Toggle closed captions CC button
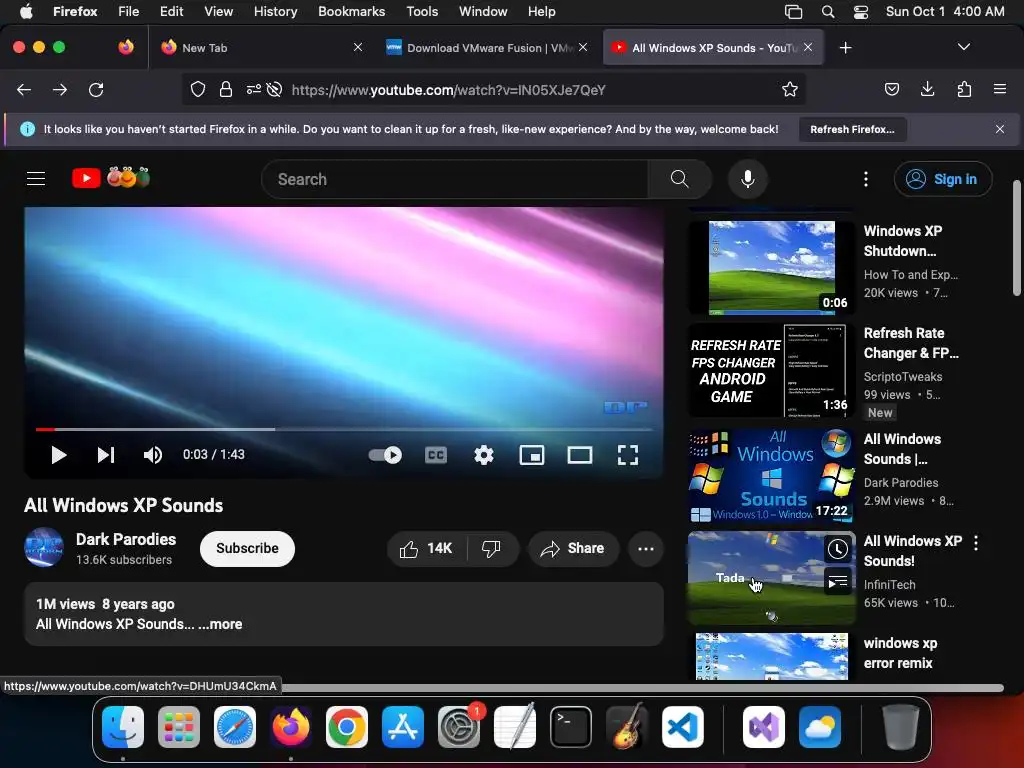 tap(436, 455)
